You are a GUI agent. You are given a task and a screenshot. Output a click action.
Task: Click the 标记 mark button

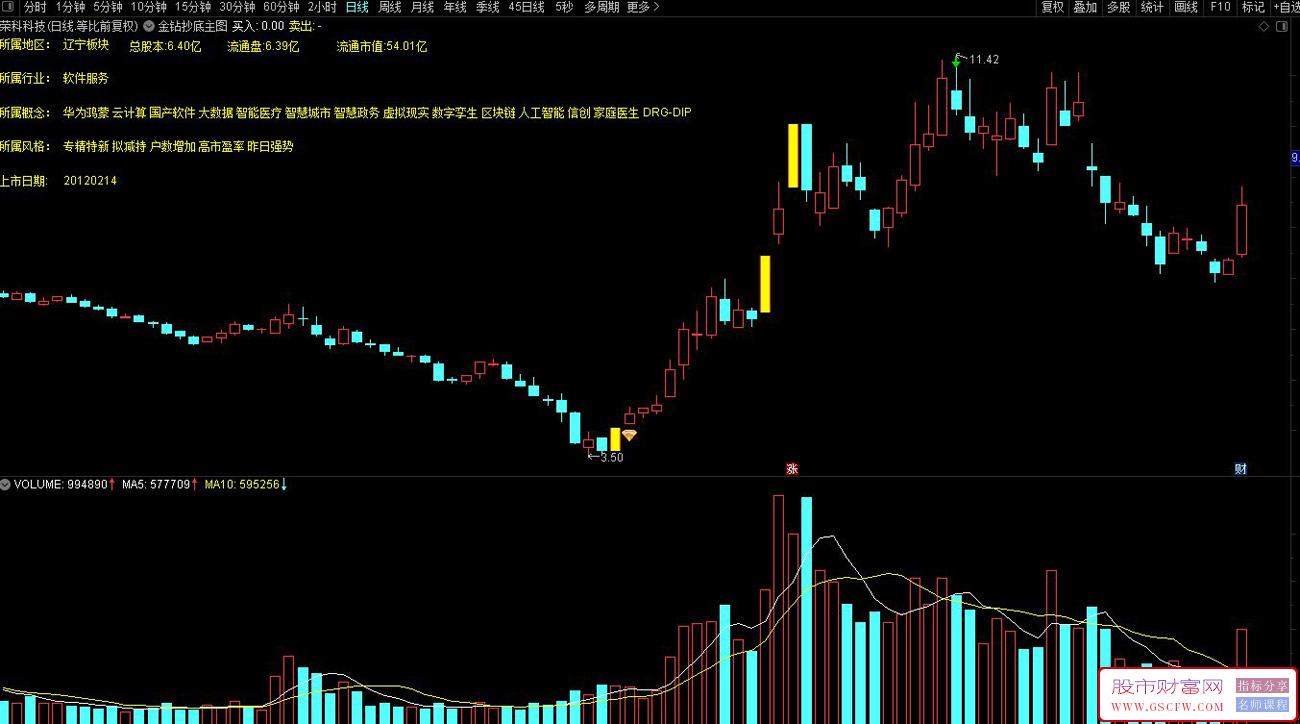pyautogui.click(x=1253, y=7)
